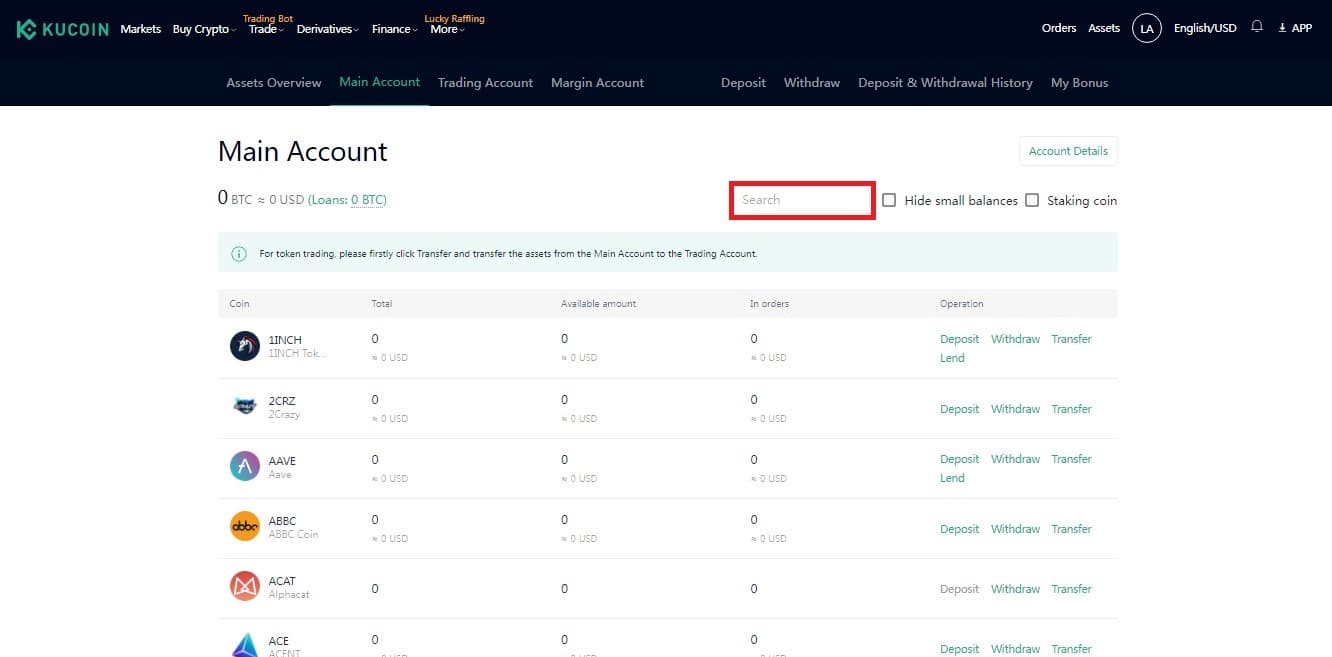The height and width of the screenshot is (657, 1332).
Task: Click Deposit for AAVE
Action: (x=960, y=459)
